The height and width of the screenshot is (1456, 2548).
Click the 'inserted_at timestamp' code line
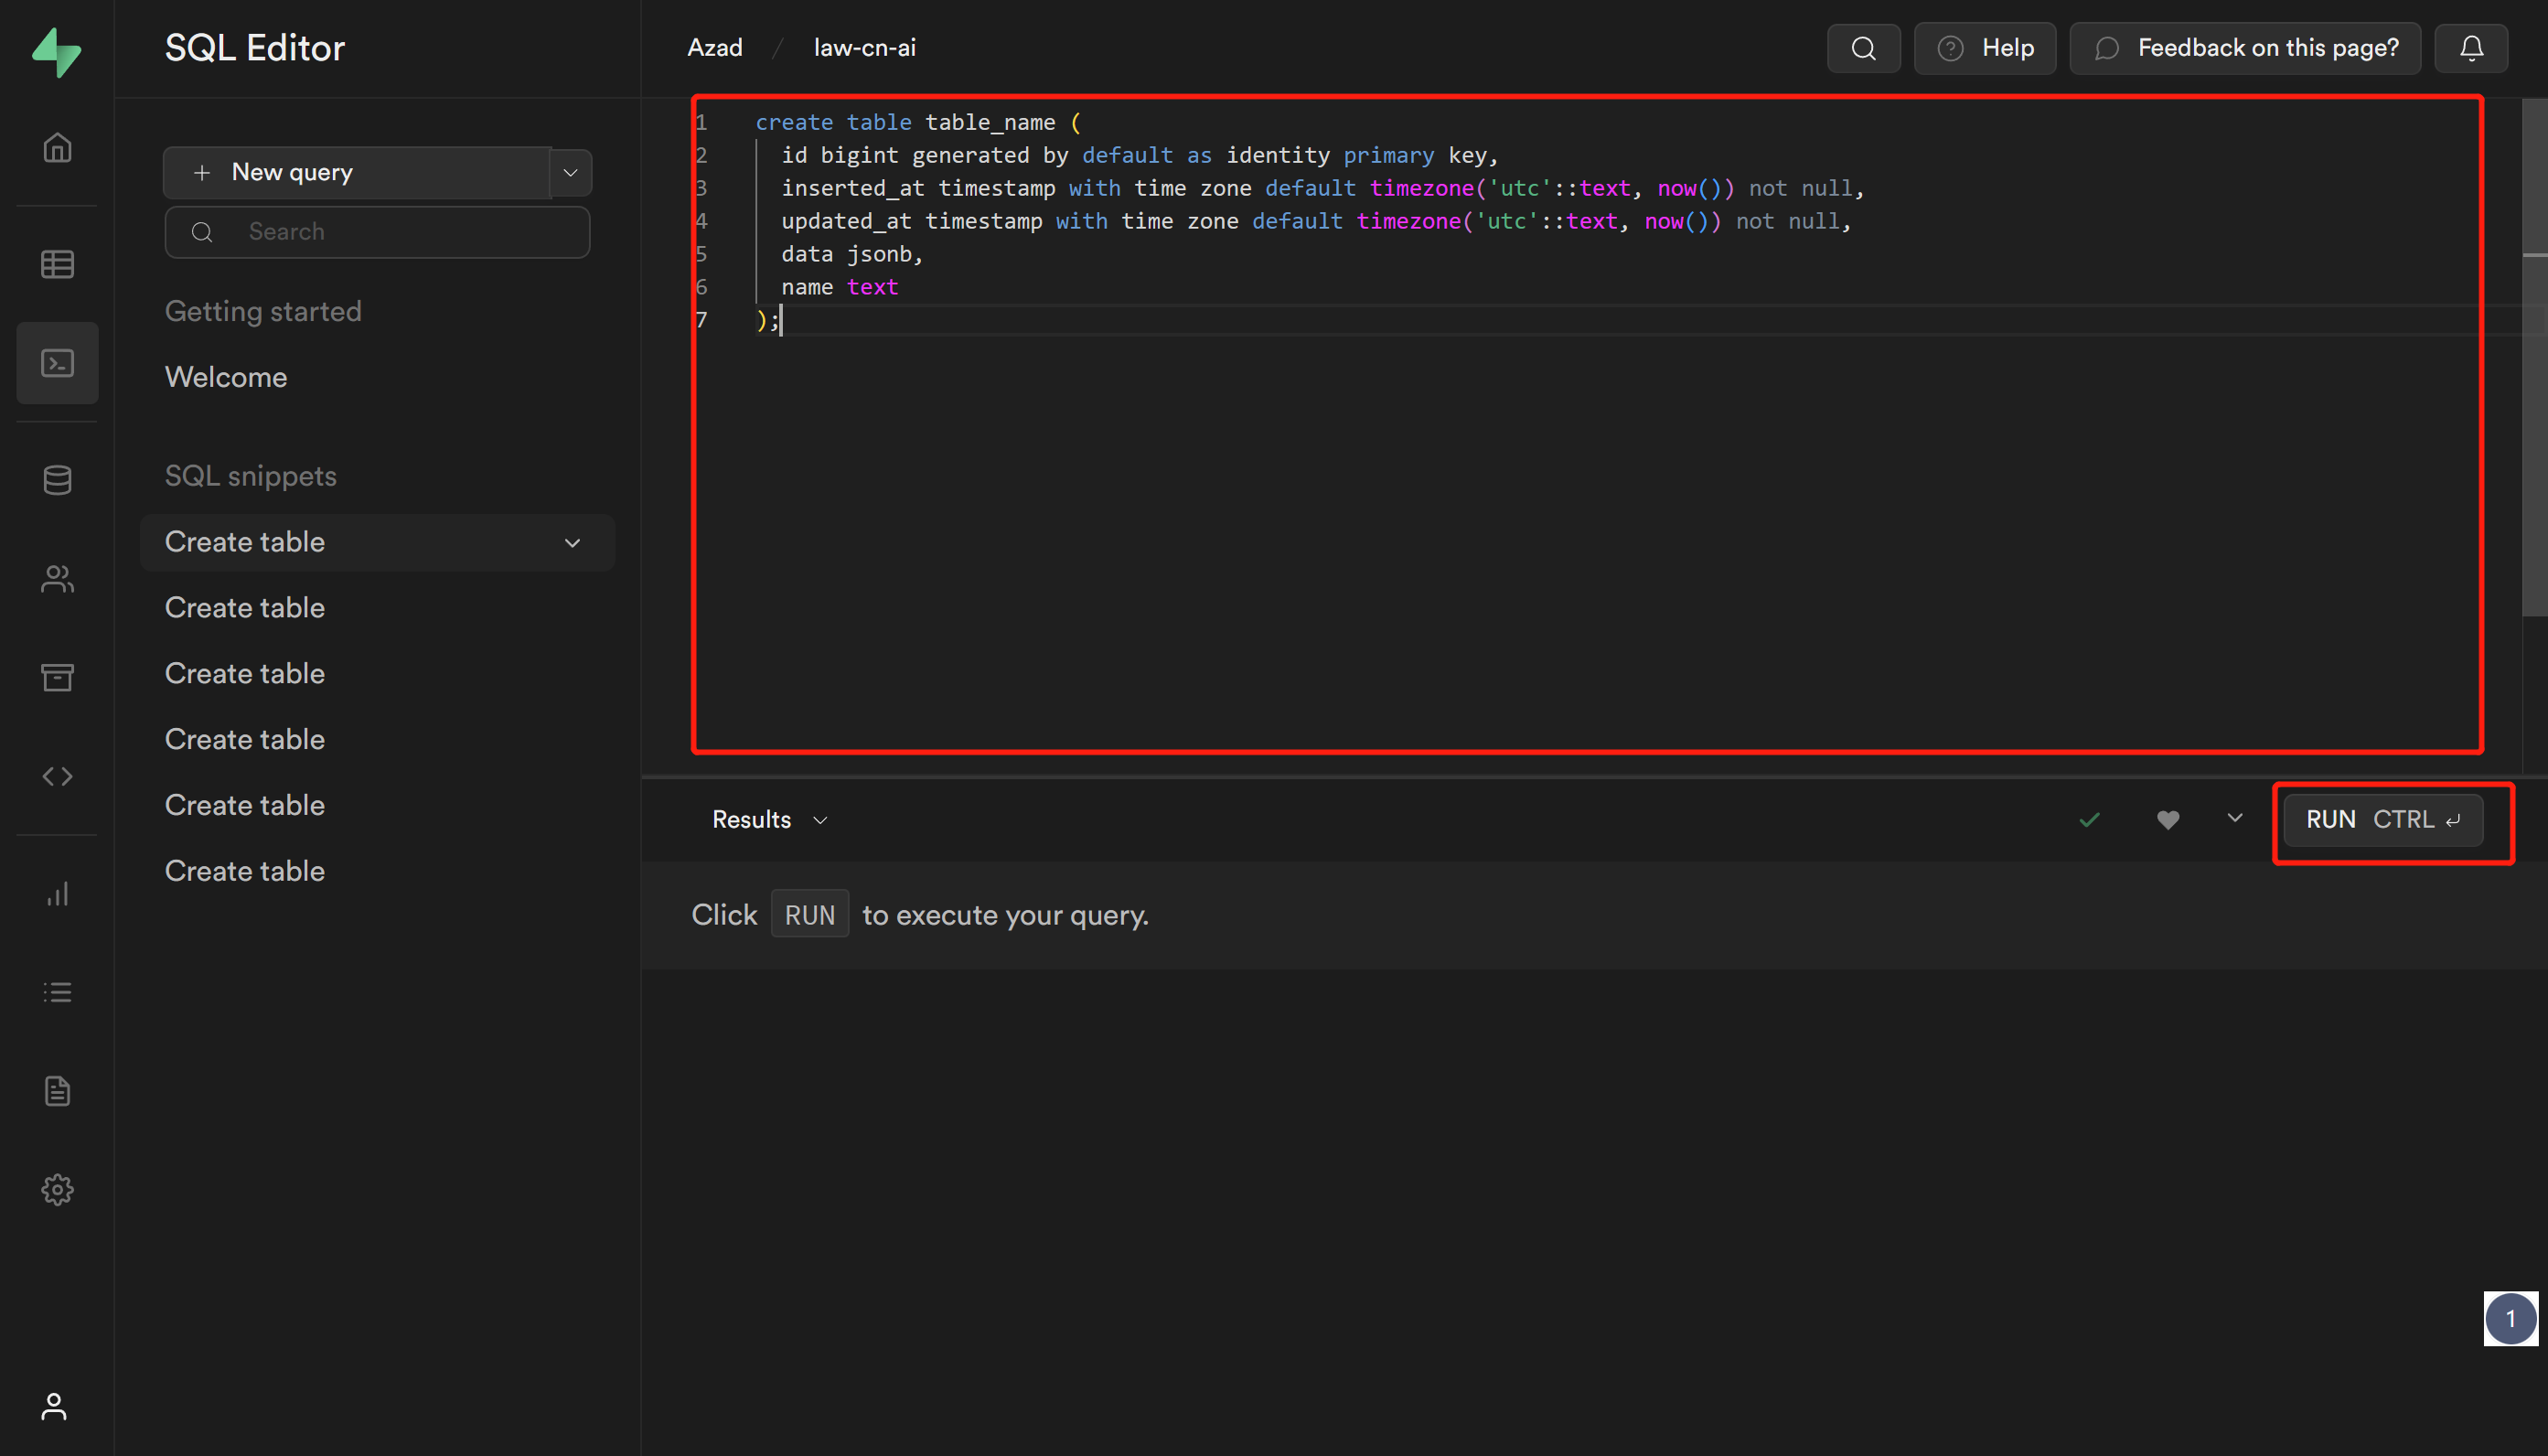[x=1323, y=188]
